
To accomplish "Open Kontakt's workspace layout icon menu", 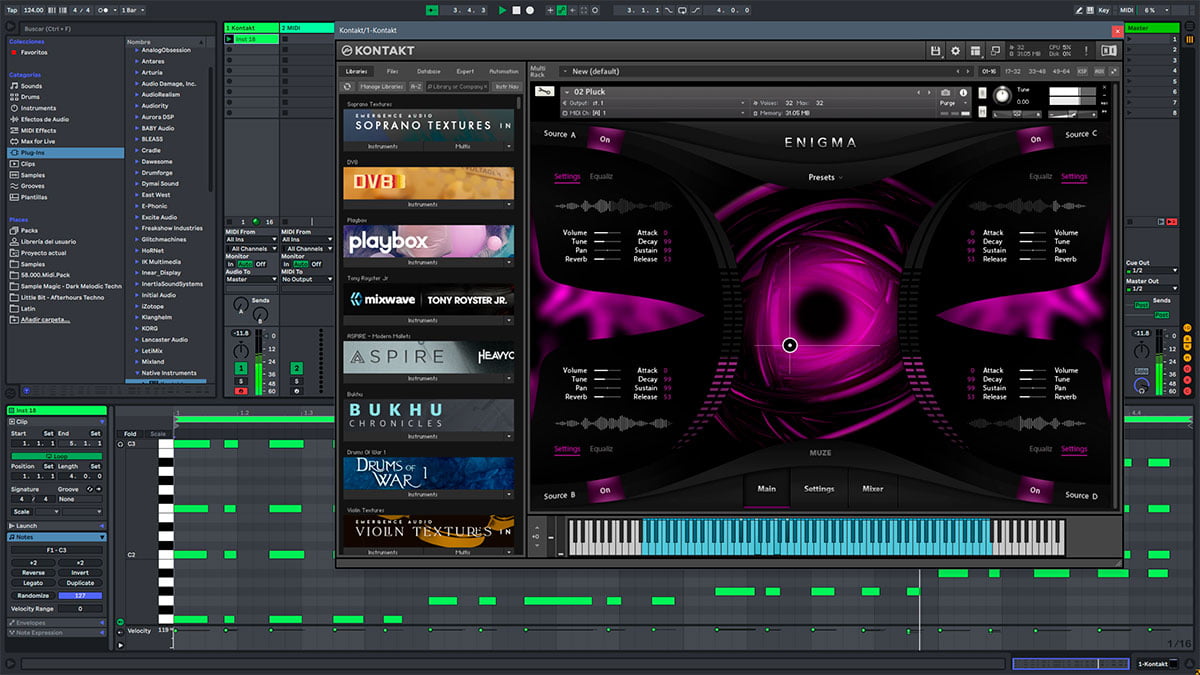I will [x=975, y=50].
